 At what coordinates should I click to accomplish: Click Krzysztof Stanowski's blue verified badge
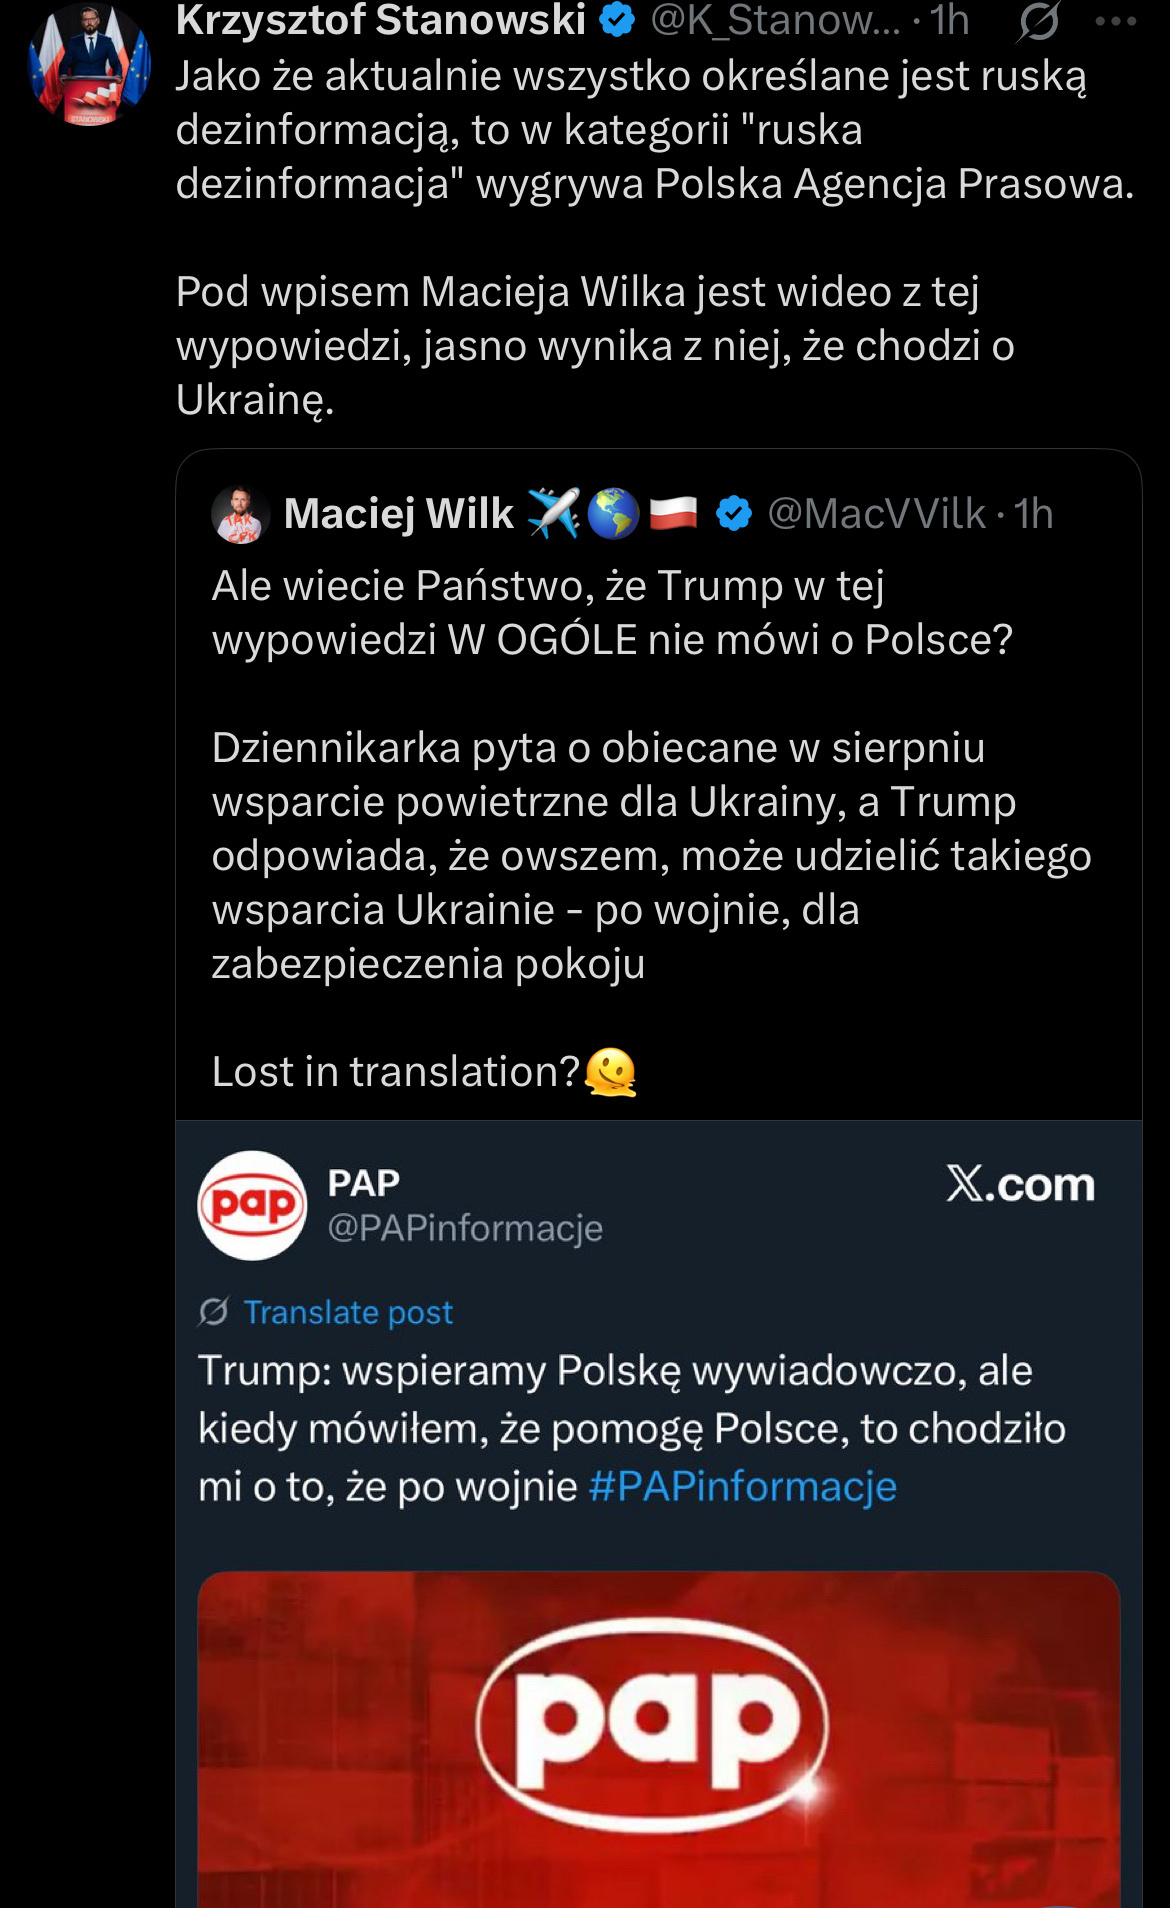click(618, 20)
